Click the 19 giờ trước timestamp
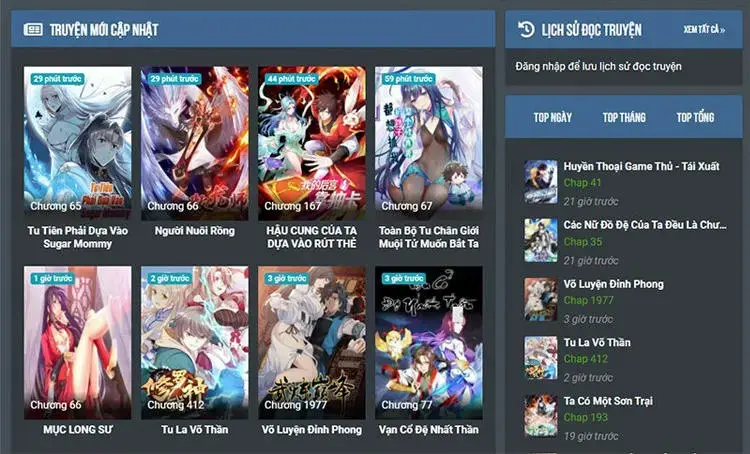 tap(591, 436)
